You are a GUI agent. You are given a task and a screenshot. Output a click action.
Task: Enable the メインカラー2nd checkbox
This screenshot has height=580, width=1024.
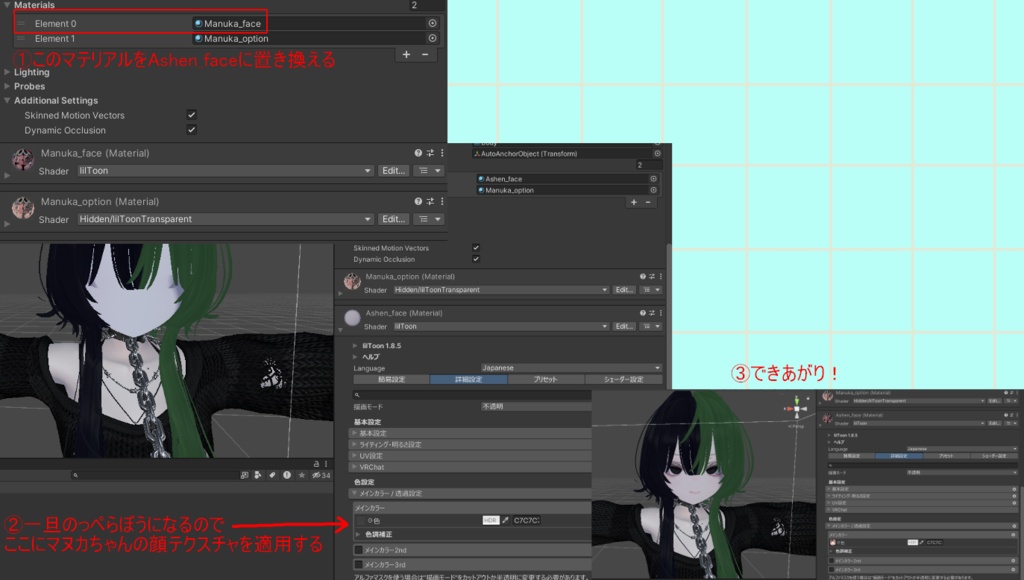click(358, 548)
